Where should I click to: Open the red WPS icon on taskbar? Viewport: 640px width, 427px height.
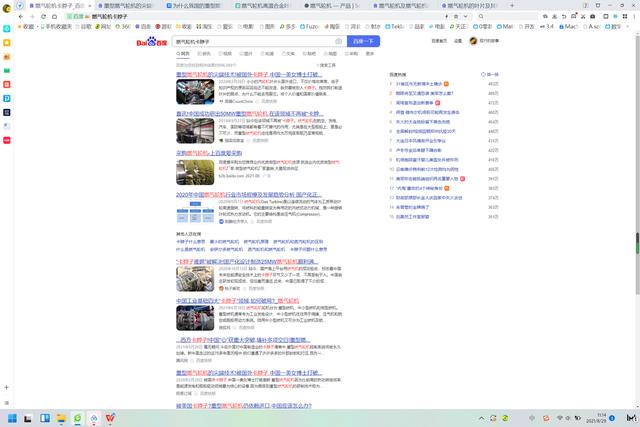pos(110,418)
